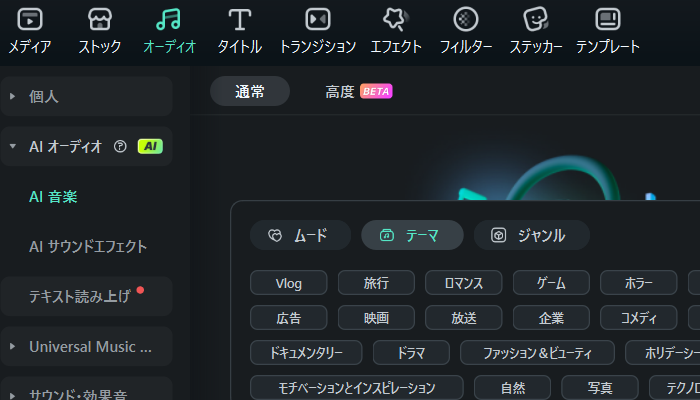The width and height of the screenshot is (700, 400).
Task: Select the エフェクト (Effects) icon
Action: pyautogui.click(x=395, y=20)
